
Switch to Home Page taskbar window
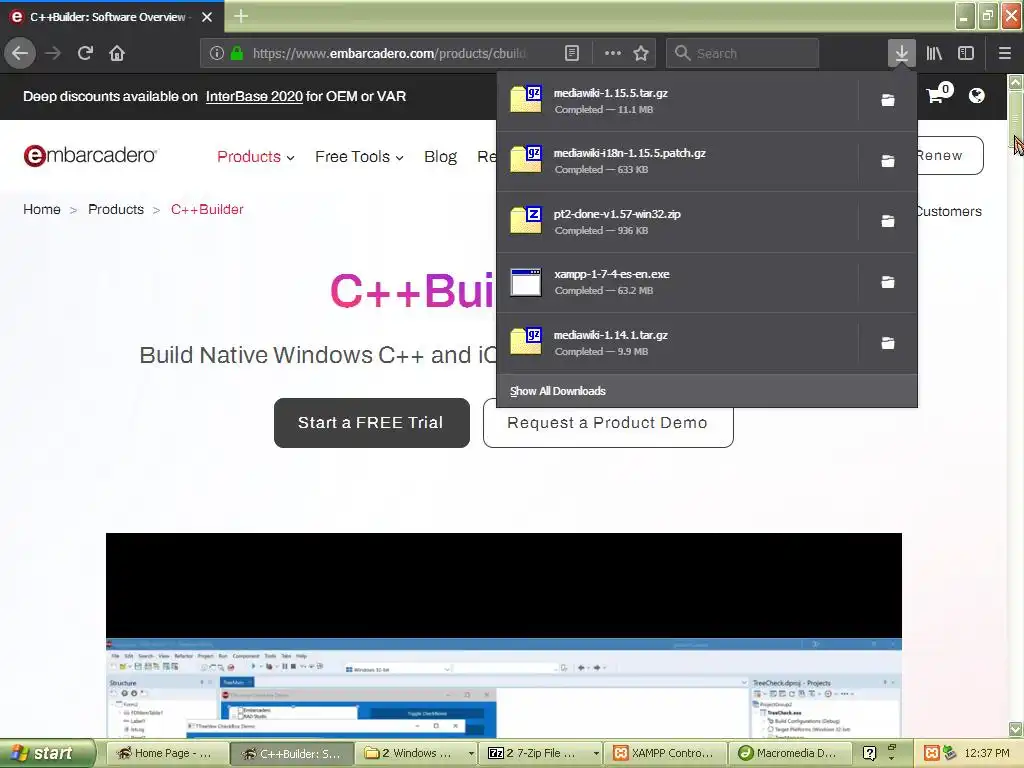tap(165, 753)
